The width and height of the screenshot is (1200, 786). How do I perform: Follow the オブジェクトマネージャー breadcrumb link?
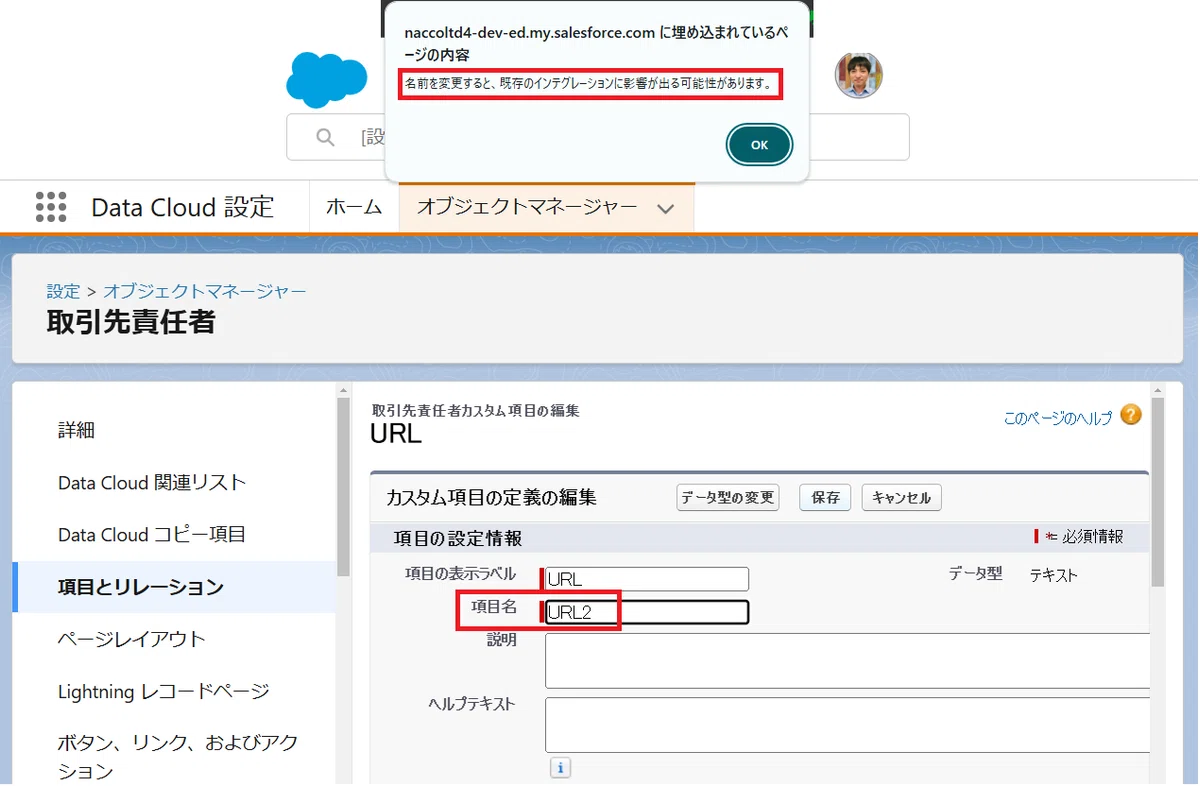point(205,291)
